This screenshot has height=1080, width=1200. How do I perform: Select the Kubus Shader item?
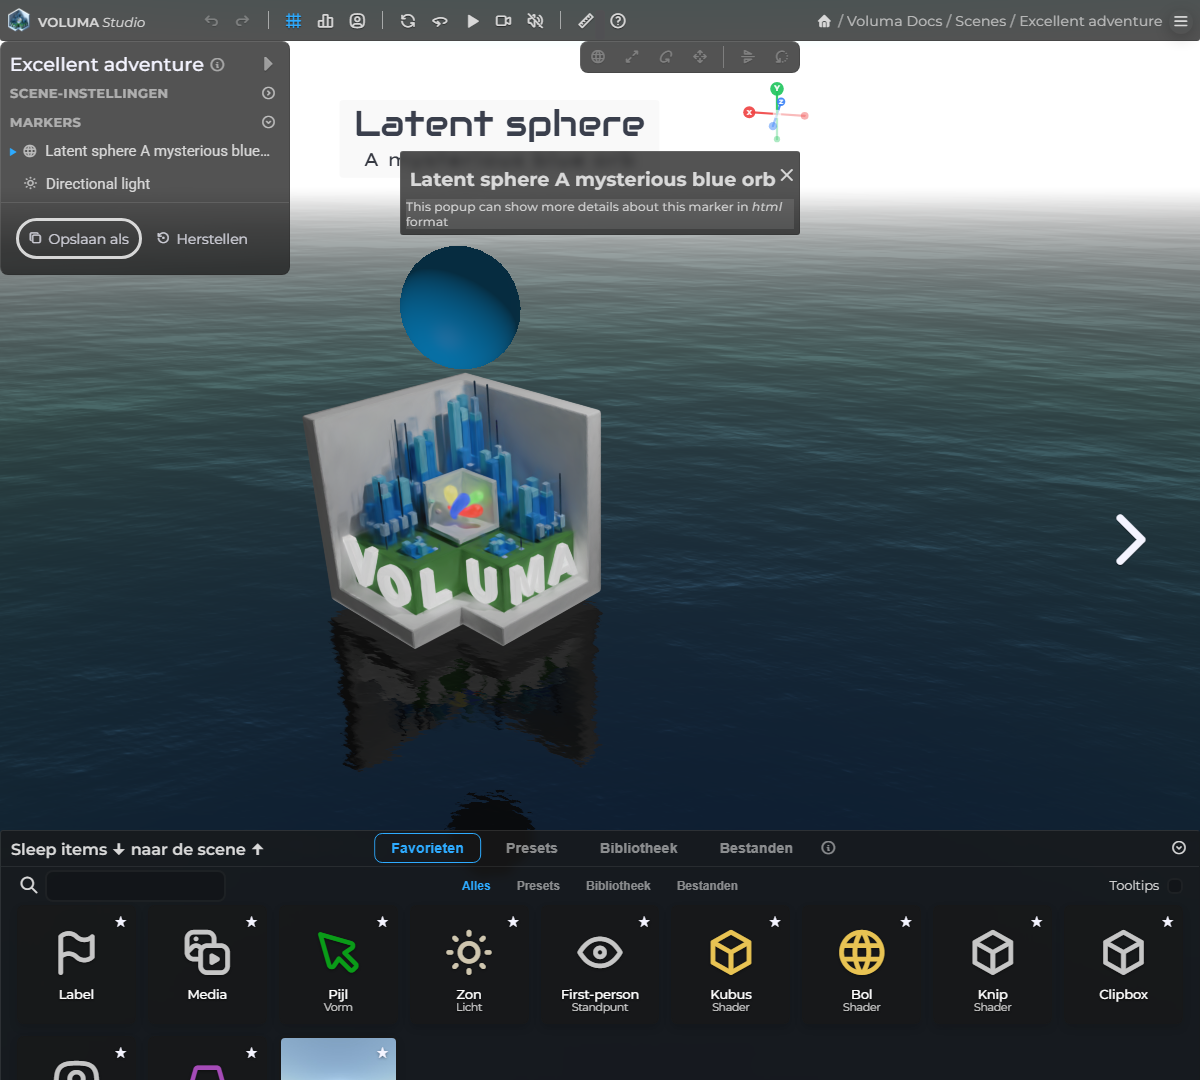click(x=731, y=966)
